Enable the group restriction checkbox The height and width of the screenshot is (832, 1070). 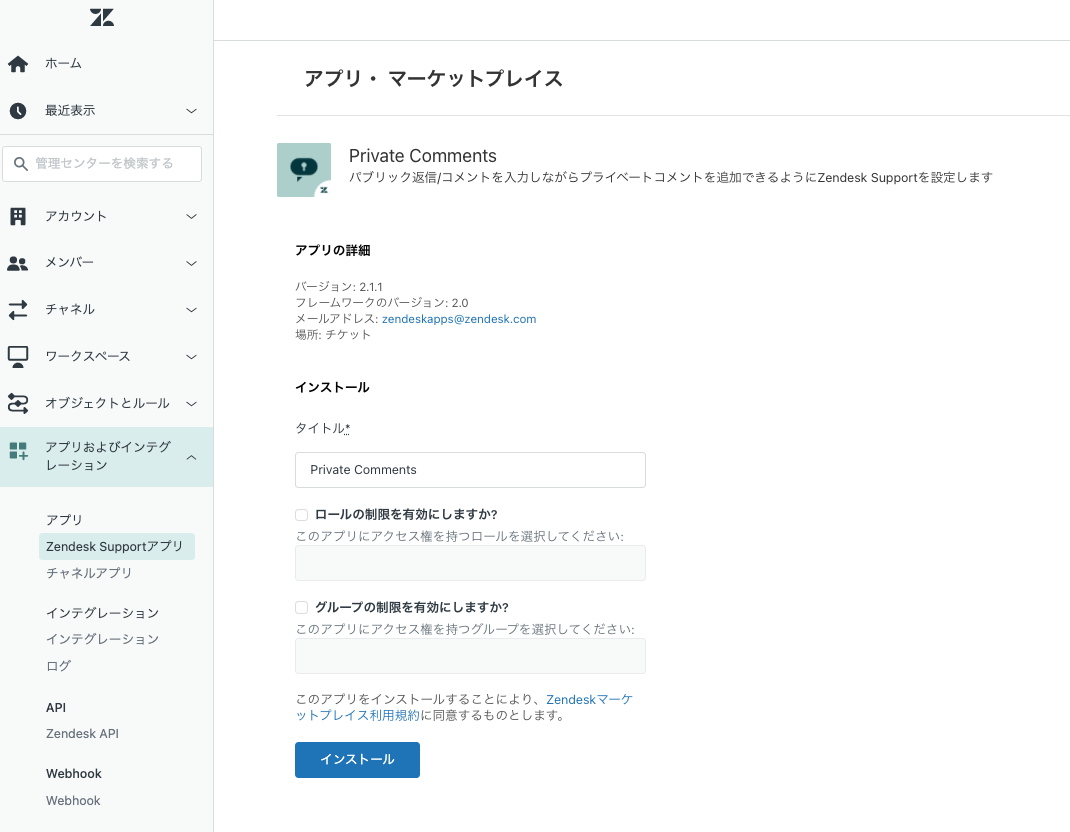[x=302, y=607]
